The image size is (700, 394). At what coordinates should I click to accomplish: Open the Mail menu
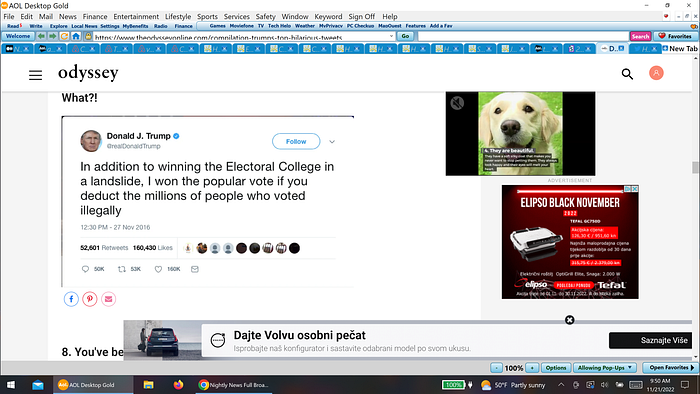[46, 17]
